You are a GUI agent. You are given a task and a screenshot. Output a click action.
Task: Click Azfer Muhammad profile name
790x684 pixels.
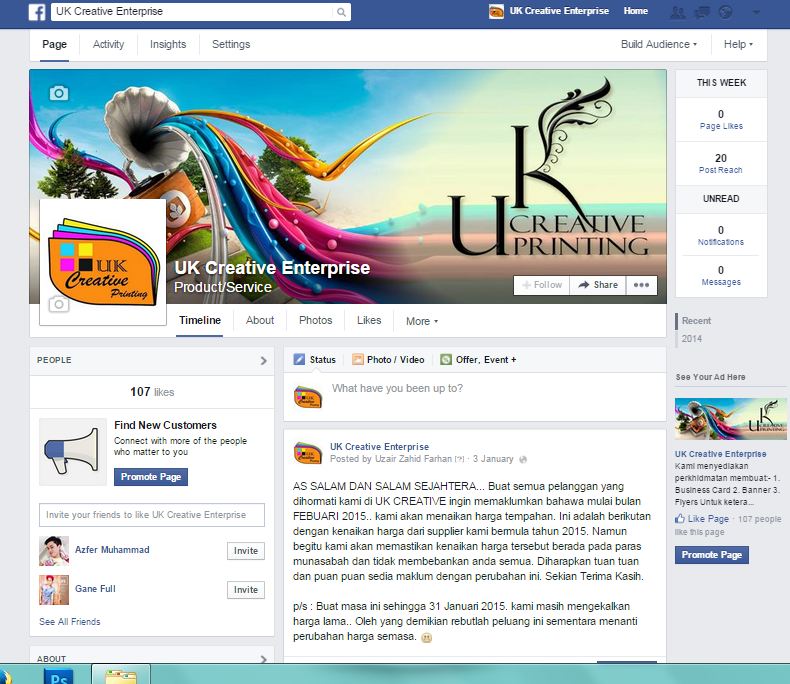[112, 550]
